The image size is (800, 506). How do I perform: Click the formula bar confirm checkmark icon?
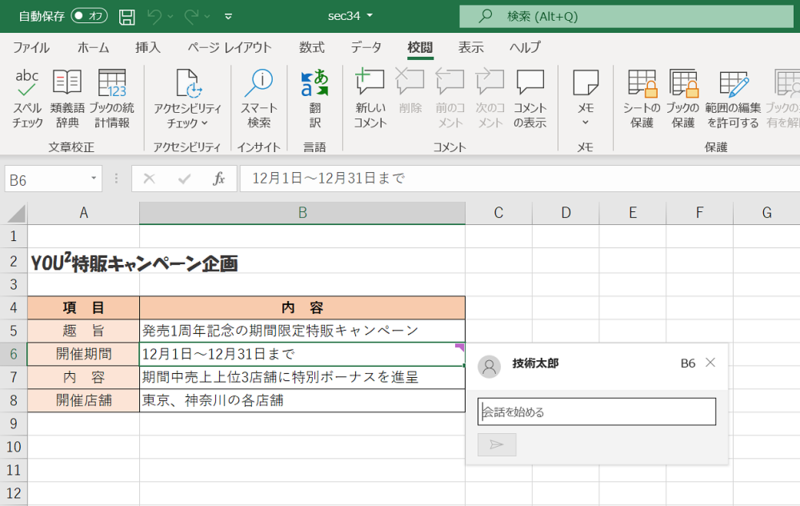pyautogui.click(x=184, y=179)
